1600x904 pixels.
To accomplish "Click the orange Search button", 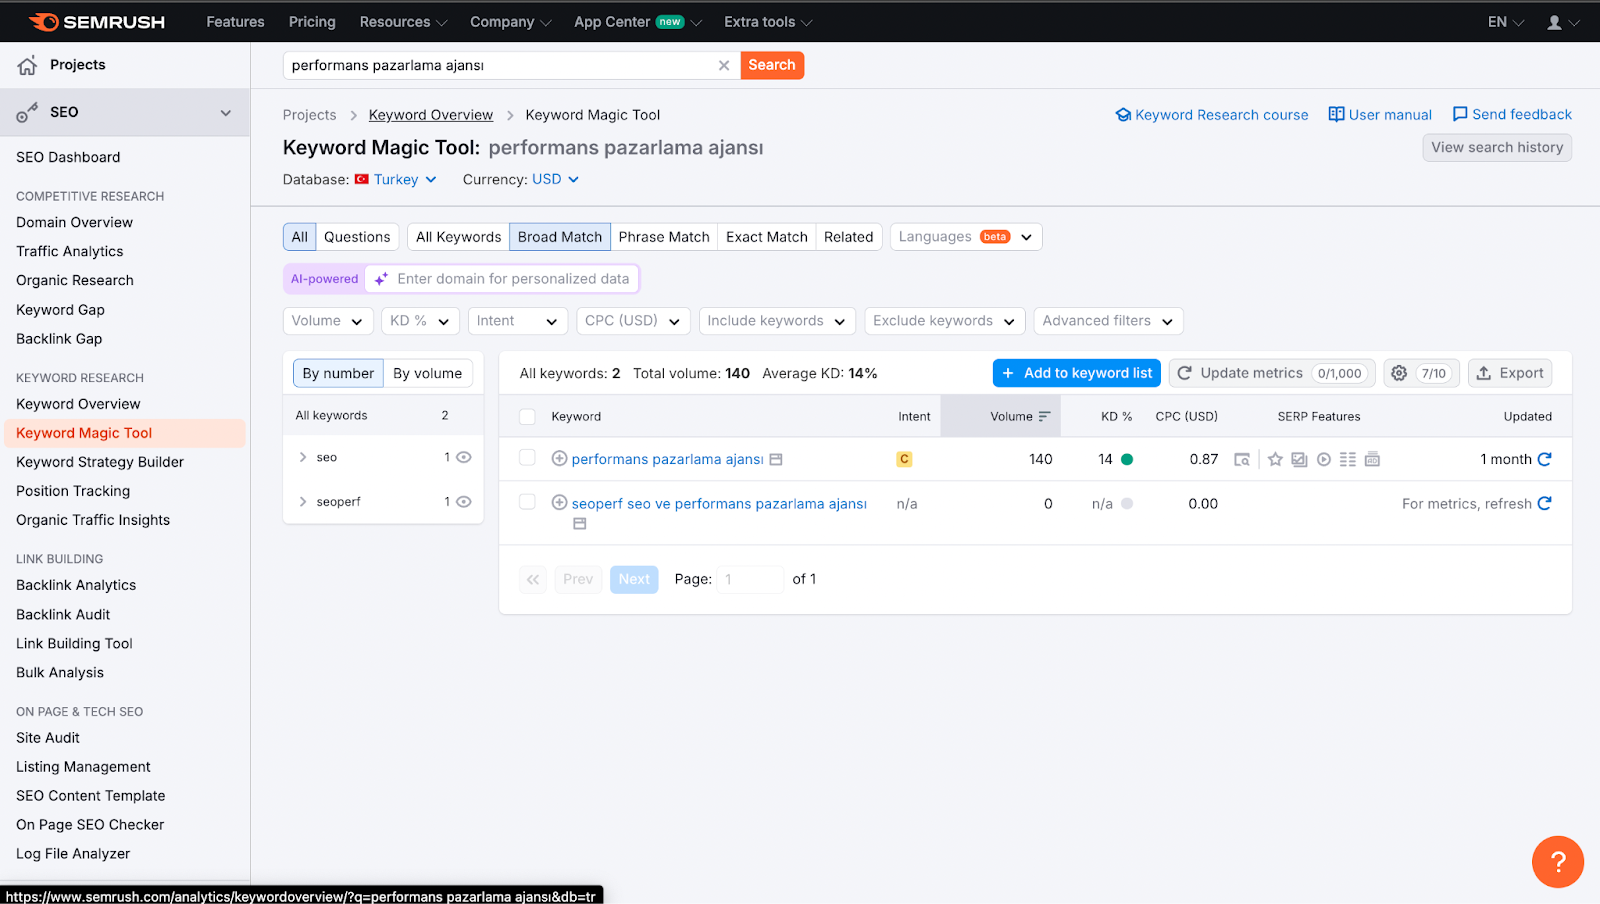I will 772,65.
